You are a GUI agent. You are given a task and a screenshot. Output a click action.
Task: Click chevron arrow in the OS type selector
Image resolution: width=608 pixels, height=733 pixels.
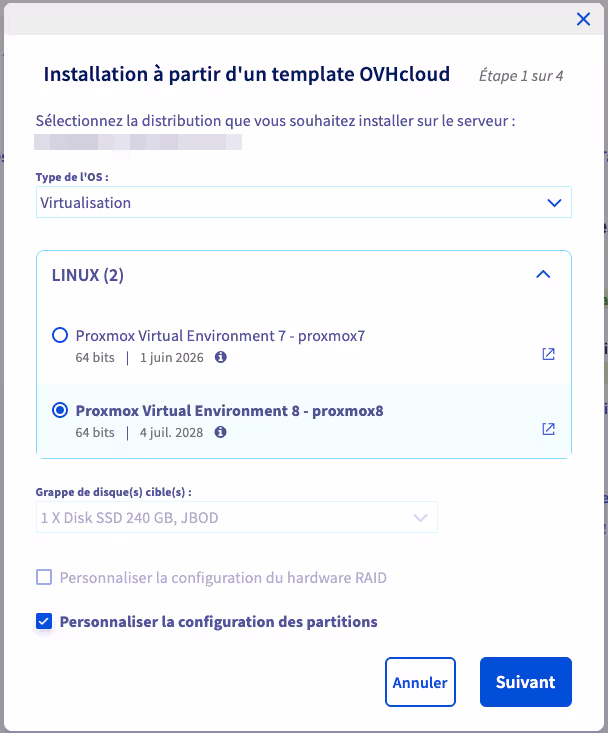pos(555,202)
